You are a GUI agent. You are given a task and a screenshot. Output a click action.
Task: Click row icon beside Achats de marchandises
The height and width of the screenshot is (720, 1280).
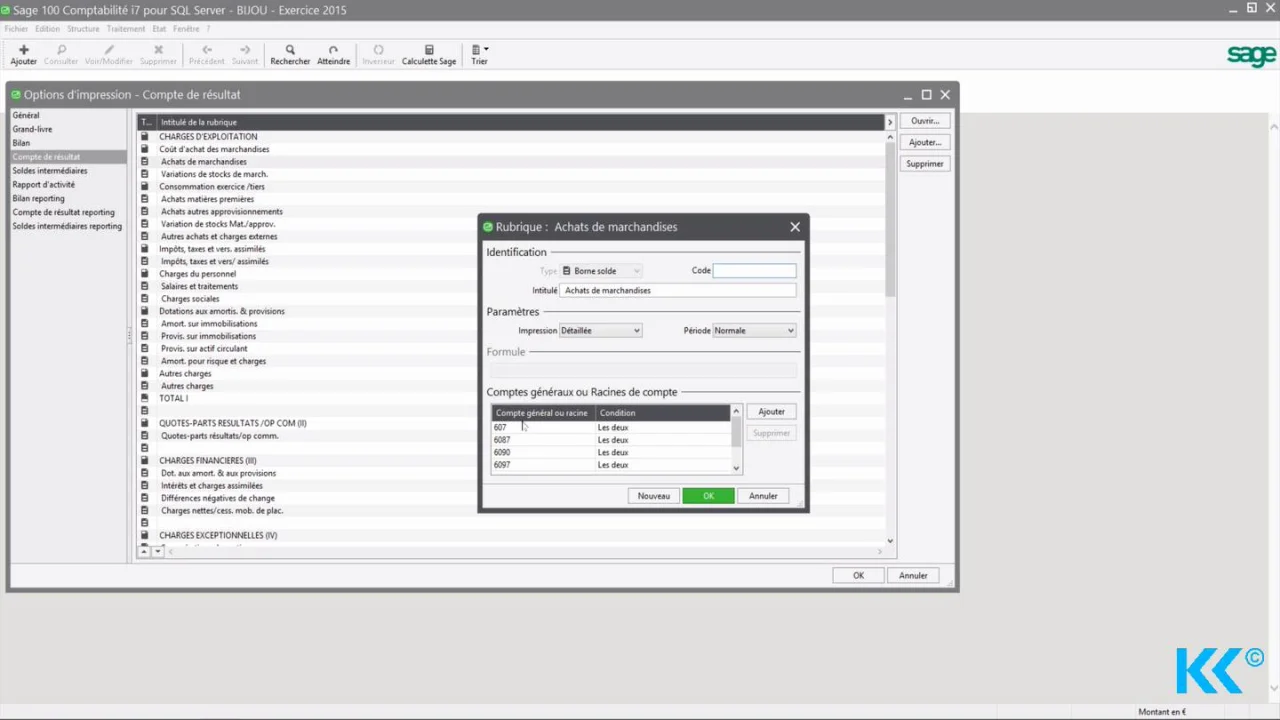144,161
